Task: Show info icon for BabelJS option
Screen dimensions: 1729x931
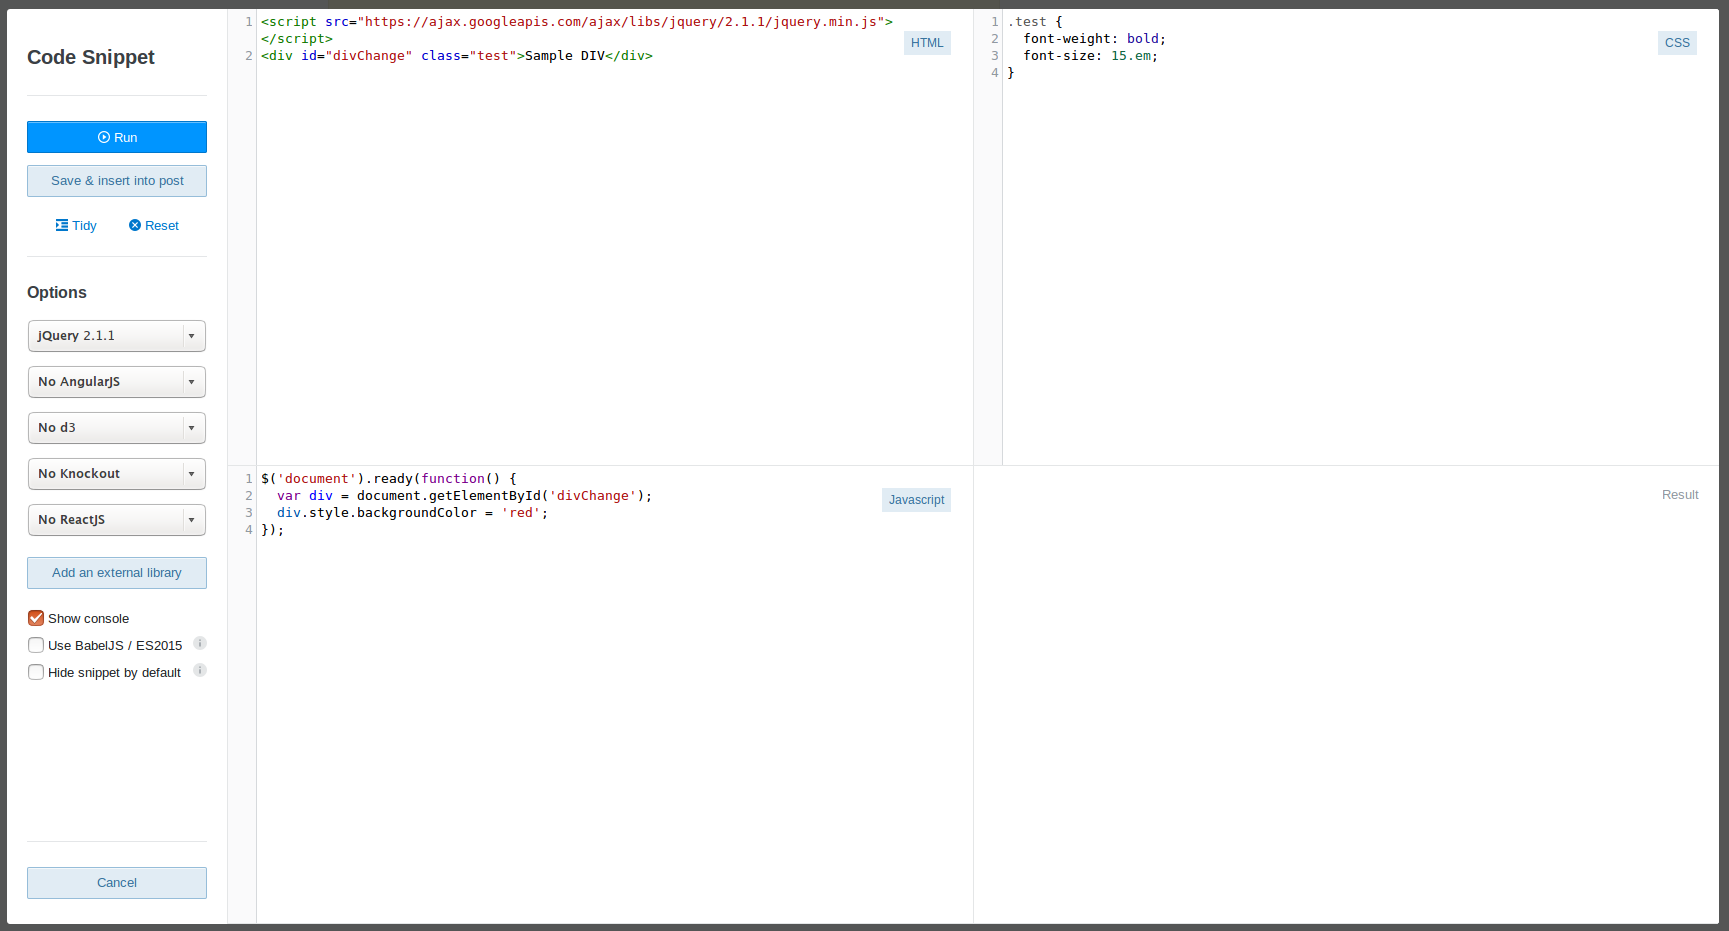Action: [x=200, y=643]
